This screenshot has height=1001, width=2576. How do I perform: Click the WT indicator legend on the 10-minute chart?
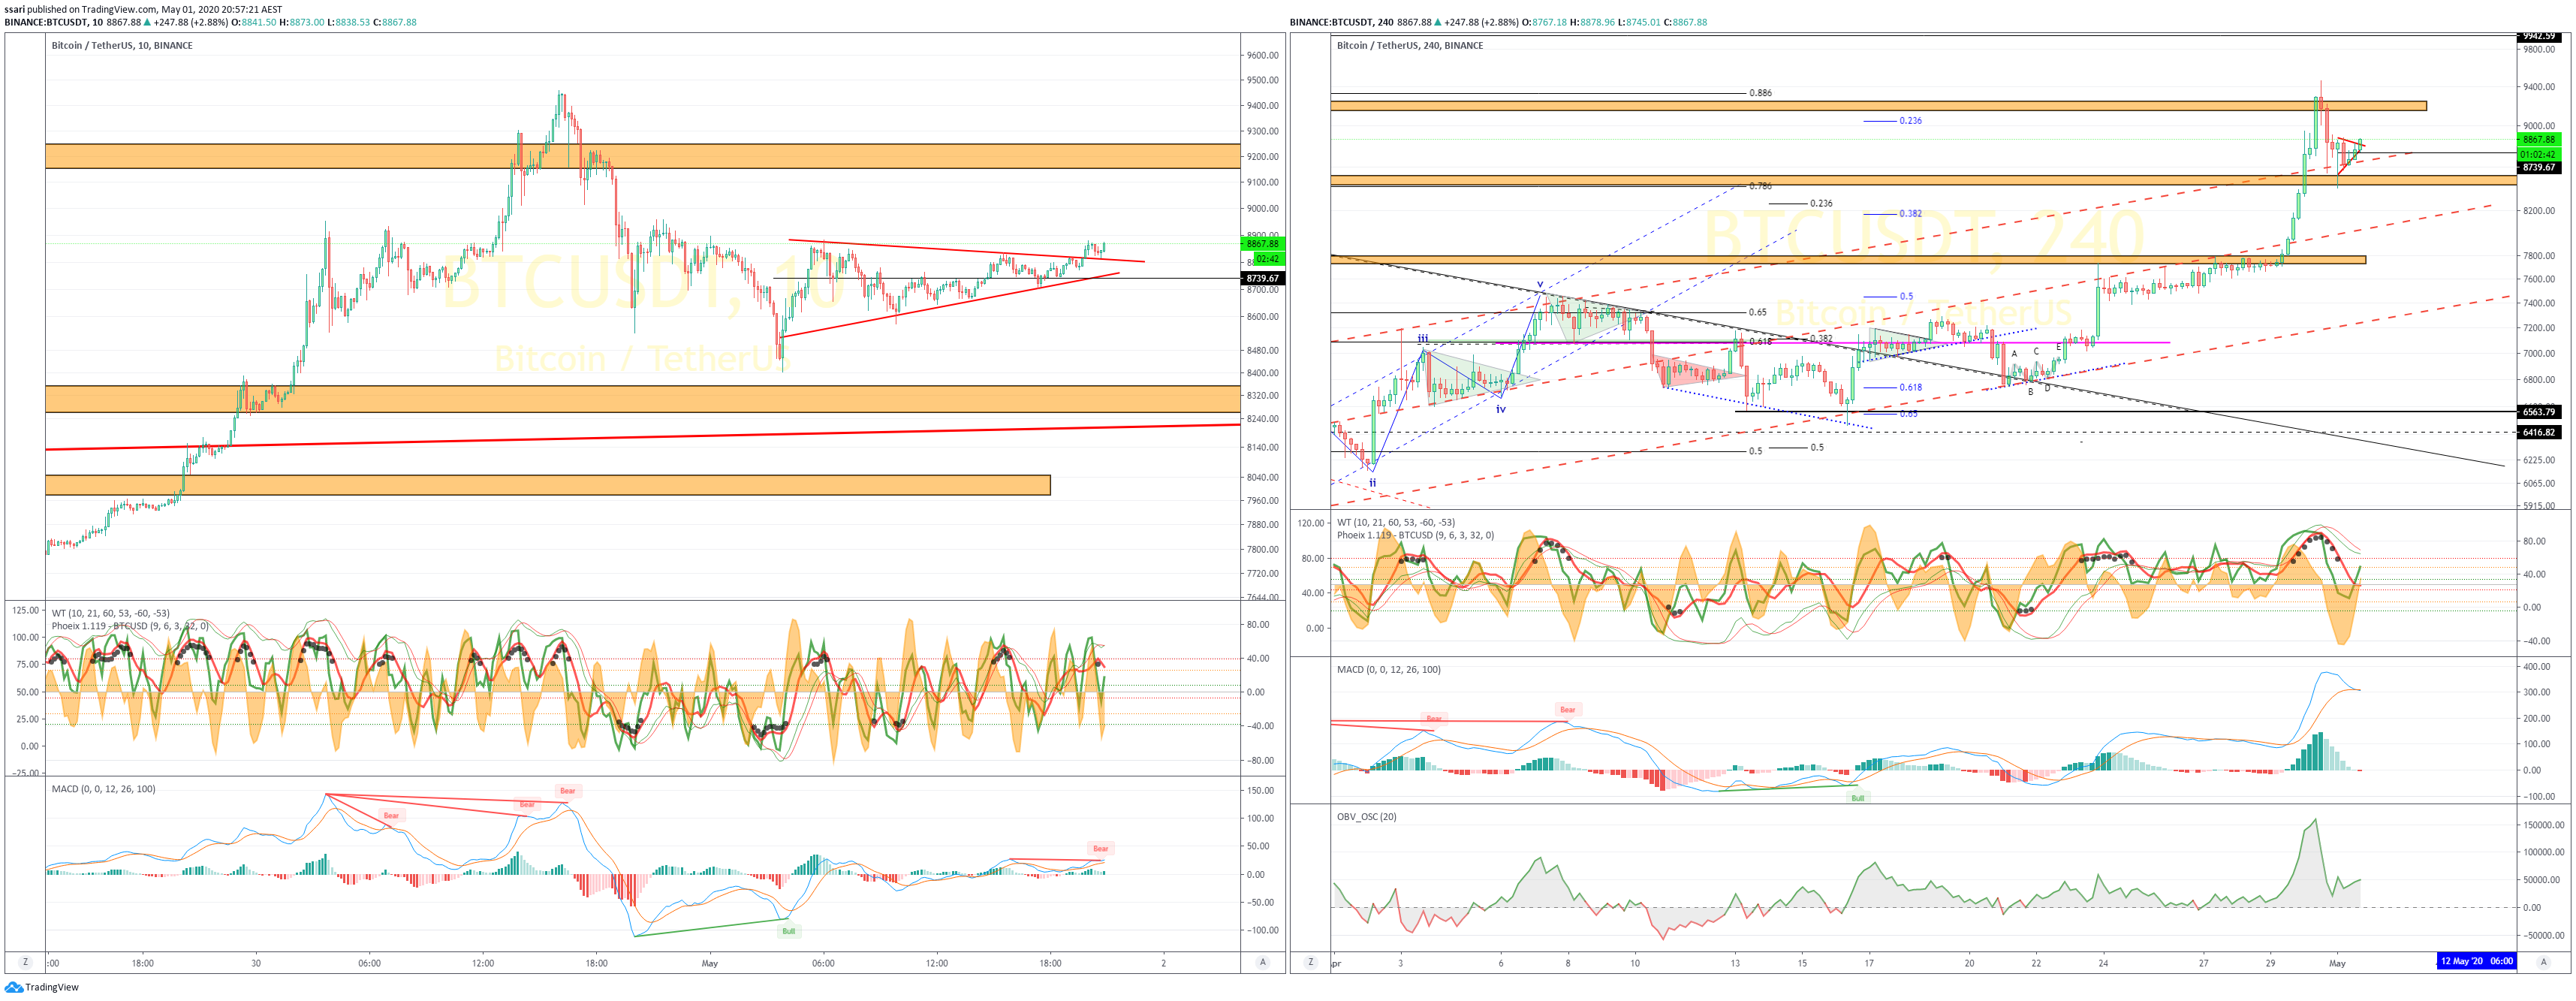tap(111, 613)
